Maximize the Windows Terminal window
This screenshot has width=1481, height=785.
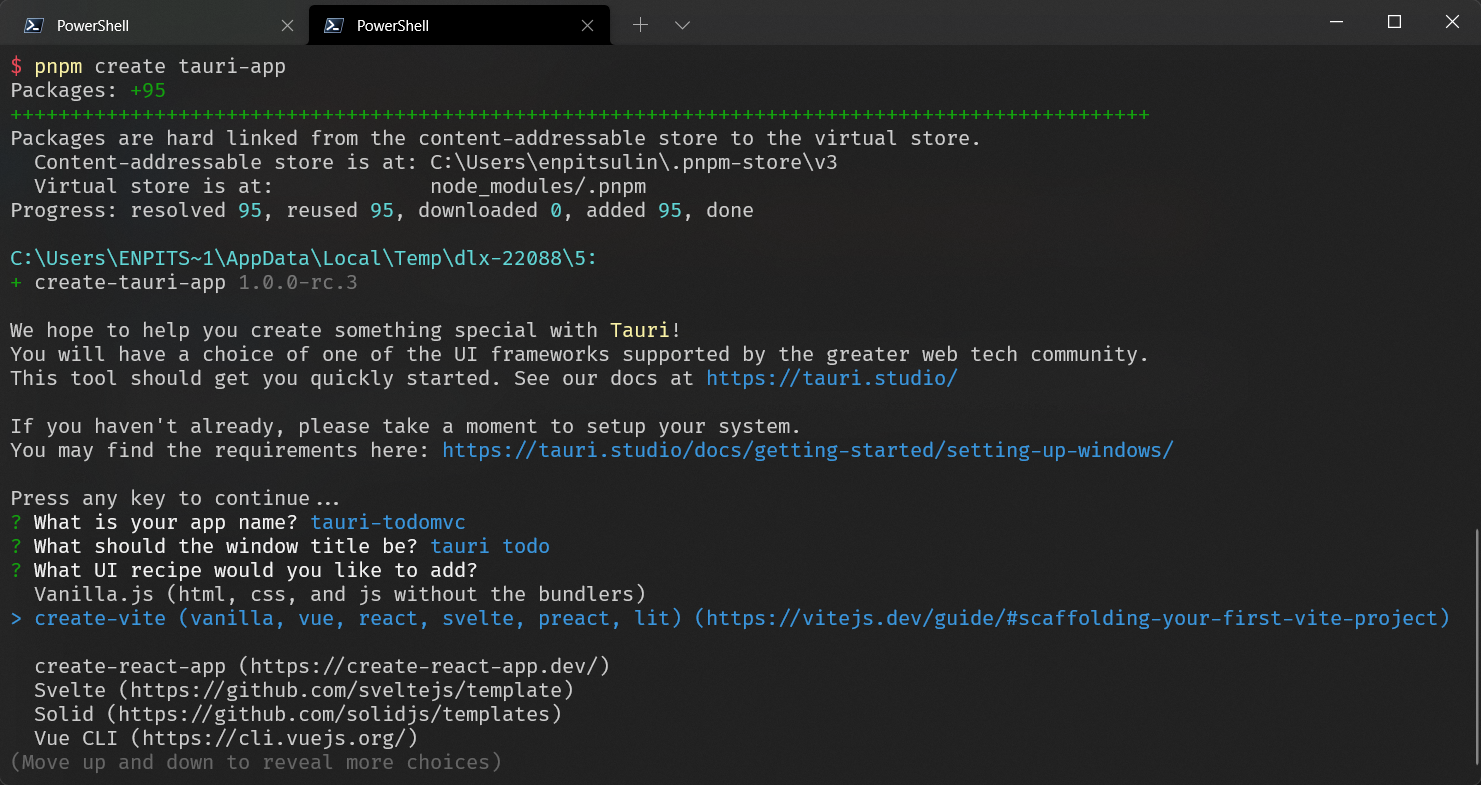coord(1394,22)
